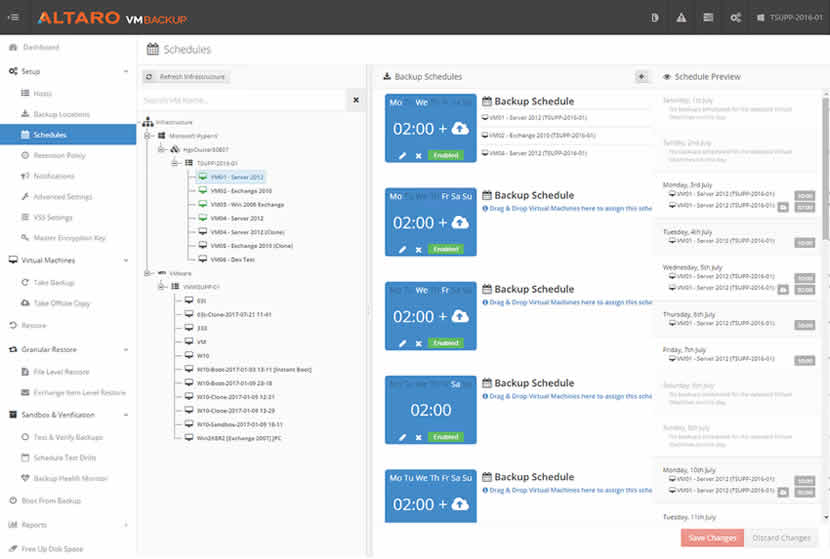
Task: Delete the Mo We schedule via x icon
Action: (419, 156)
